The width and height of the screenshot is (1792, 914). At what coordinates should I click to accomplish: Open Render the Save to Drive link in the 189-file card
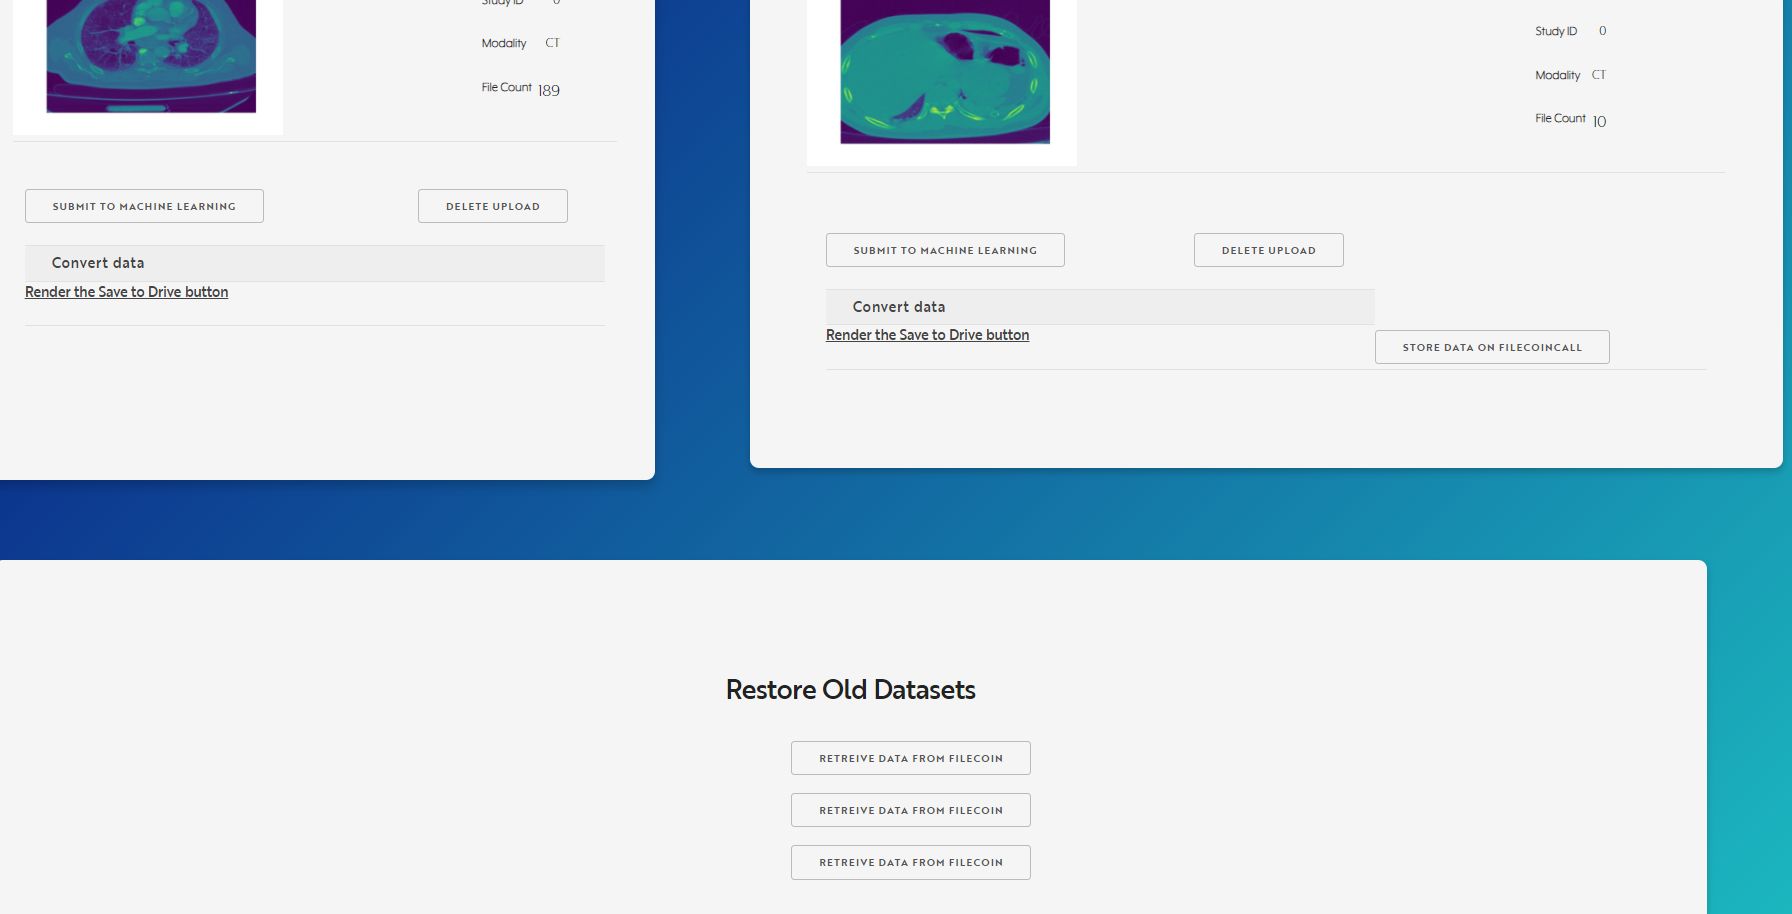click(127, 292)
